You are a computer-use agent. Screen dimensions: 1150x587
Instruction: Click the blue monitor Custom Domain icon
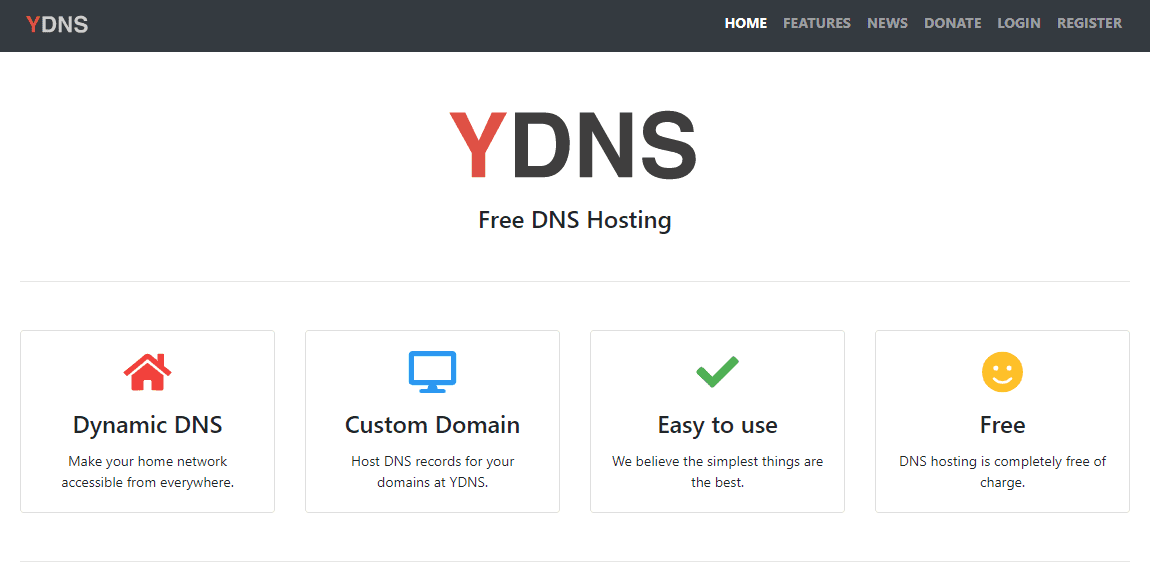[x=432, y=372]
